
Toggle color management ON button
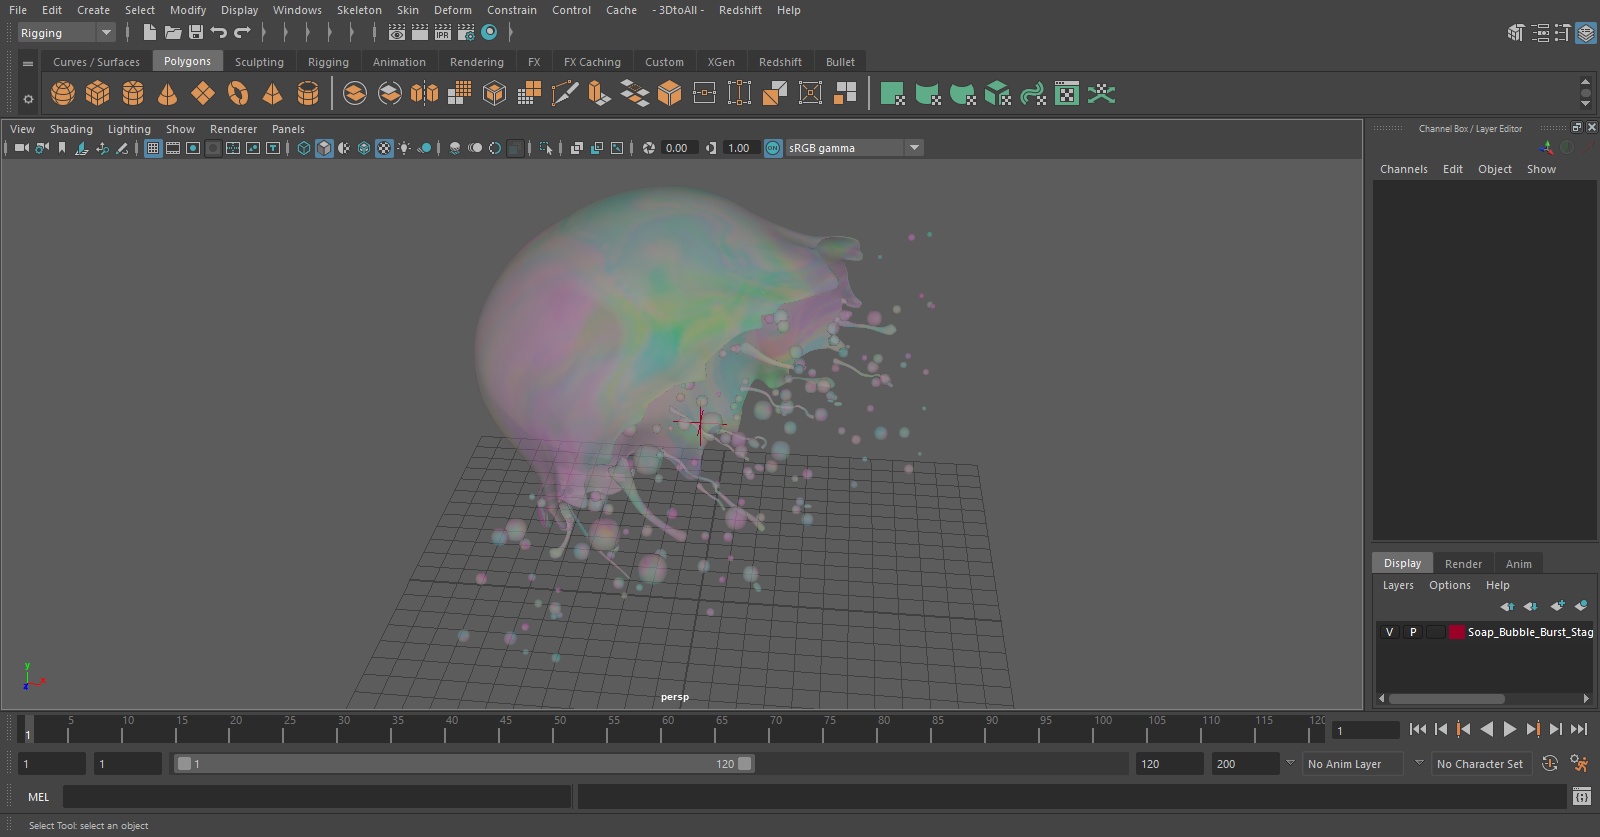[x=773, y=148]
